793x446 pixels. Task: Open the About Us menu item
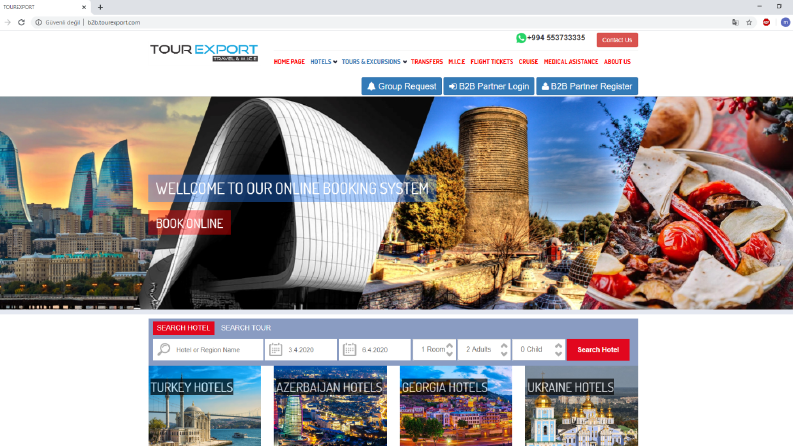click(x=618, y=62)
